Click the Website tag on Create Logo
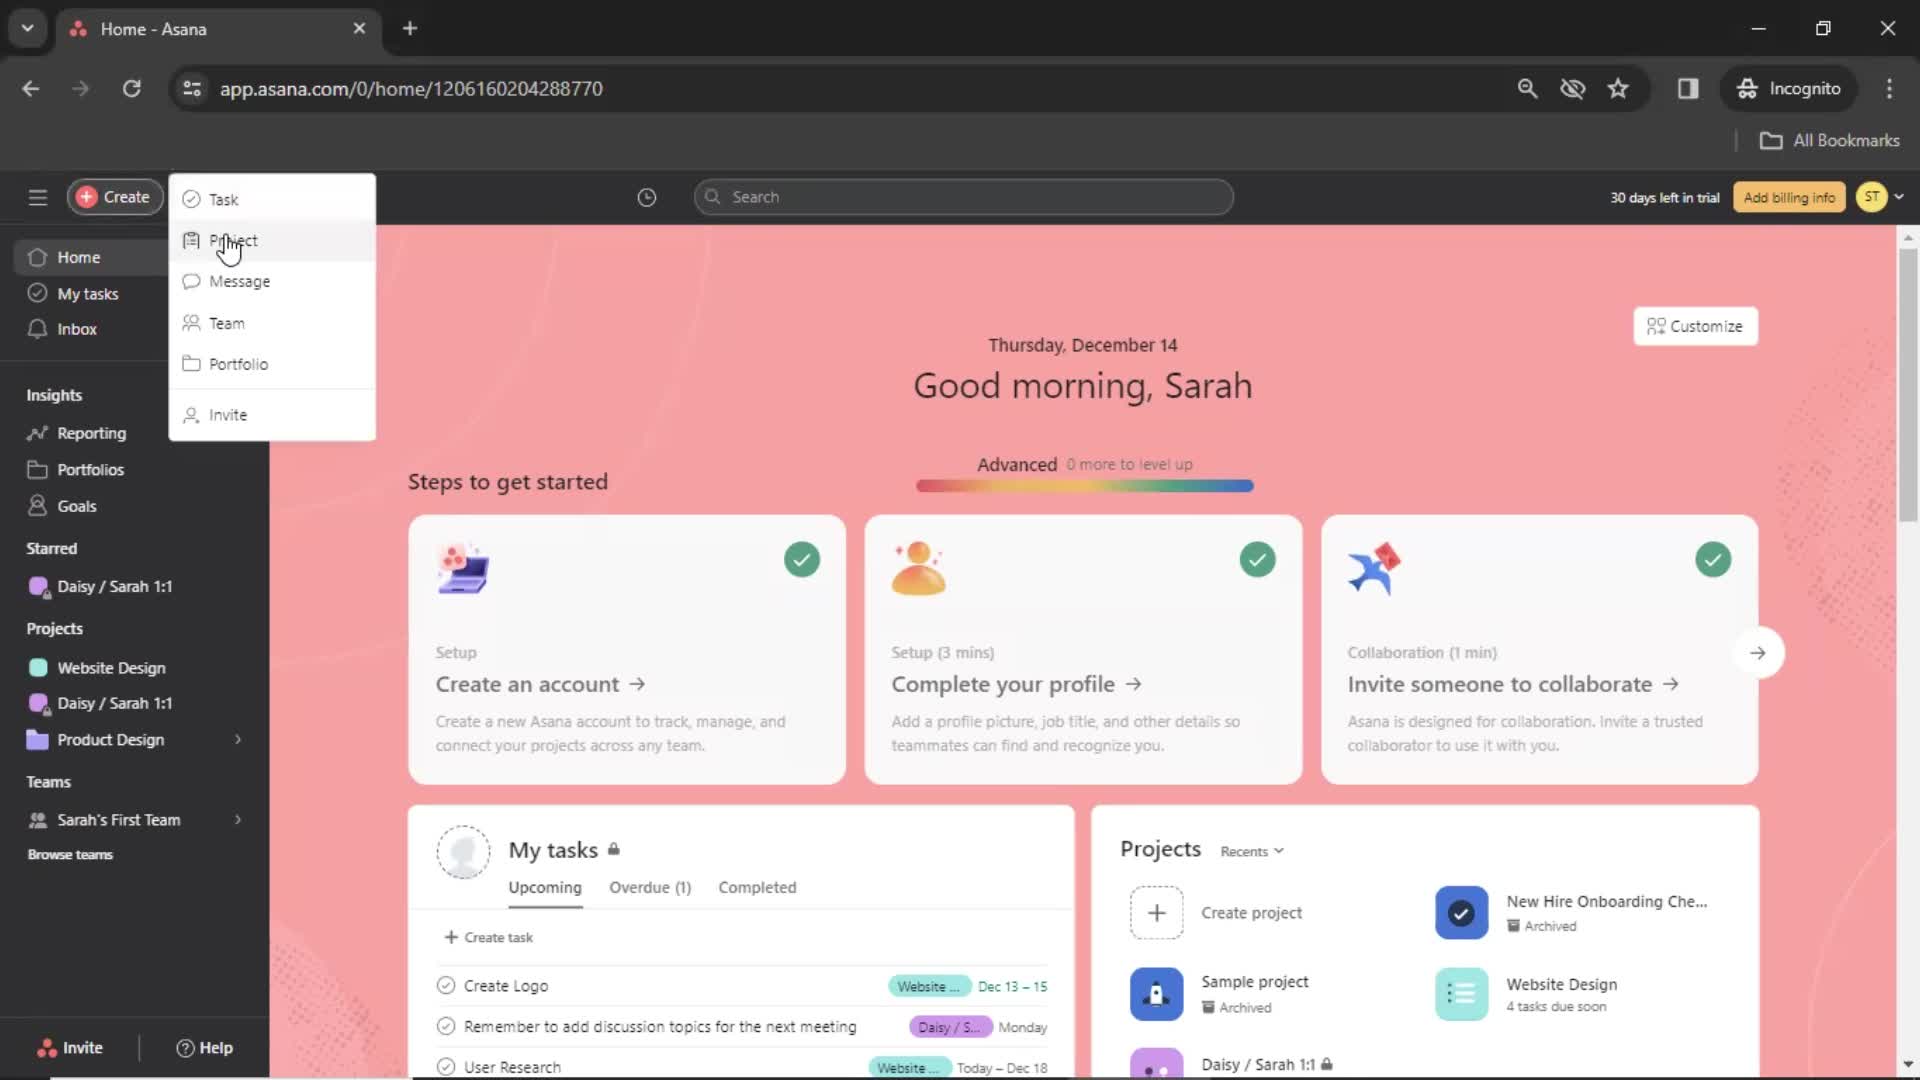 click(929, 986)
